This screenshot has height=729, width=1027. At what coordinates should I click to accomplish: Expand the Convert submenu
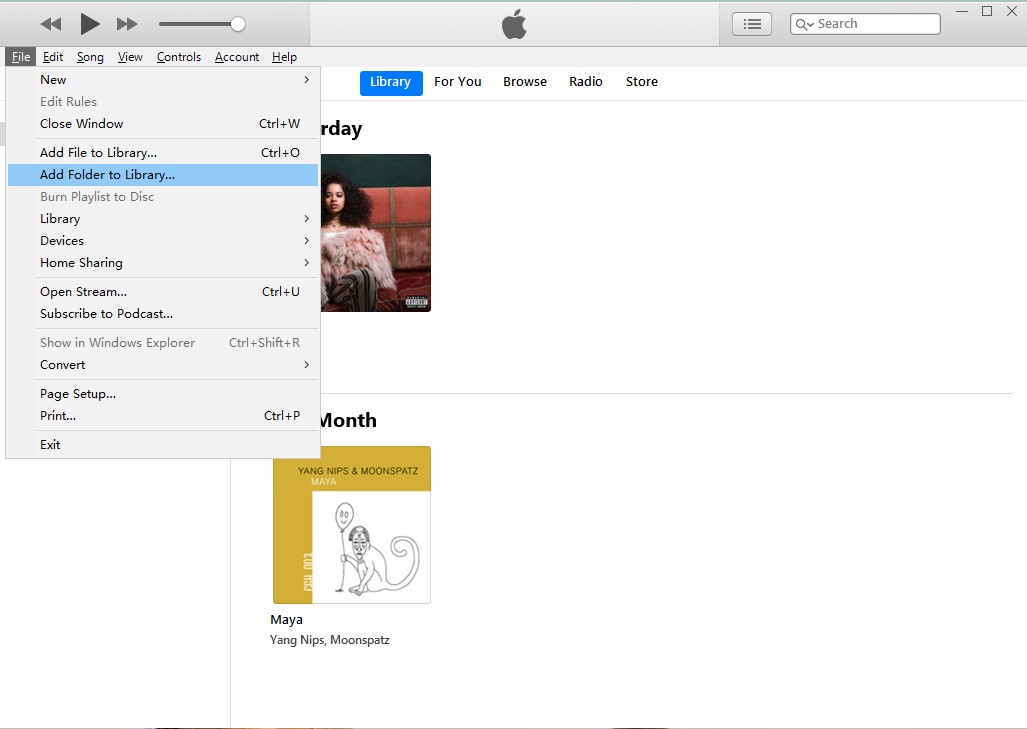[163, 365]
